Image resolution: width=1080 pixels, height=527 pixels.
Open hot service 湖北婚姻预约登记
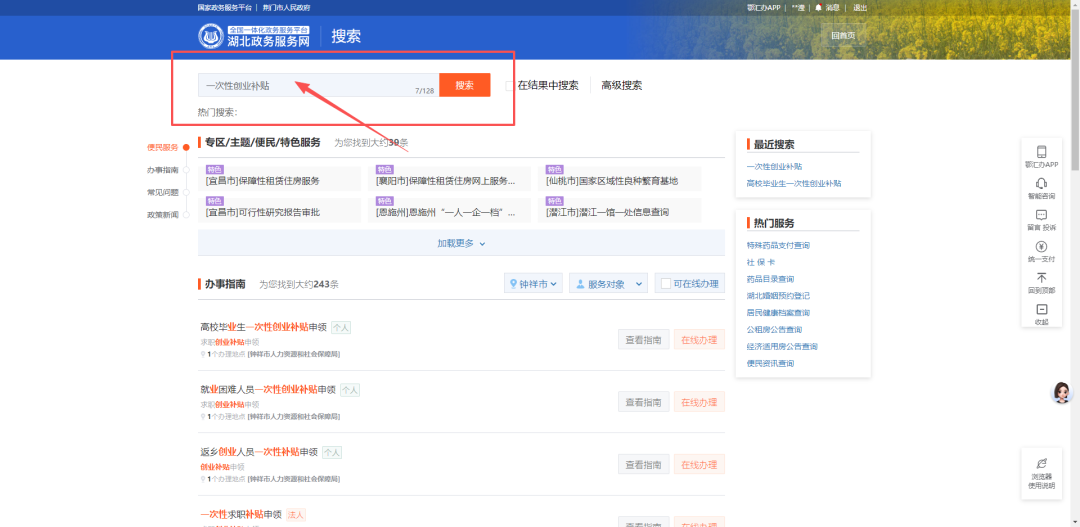pyautogui.click(x=778, y=296)
